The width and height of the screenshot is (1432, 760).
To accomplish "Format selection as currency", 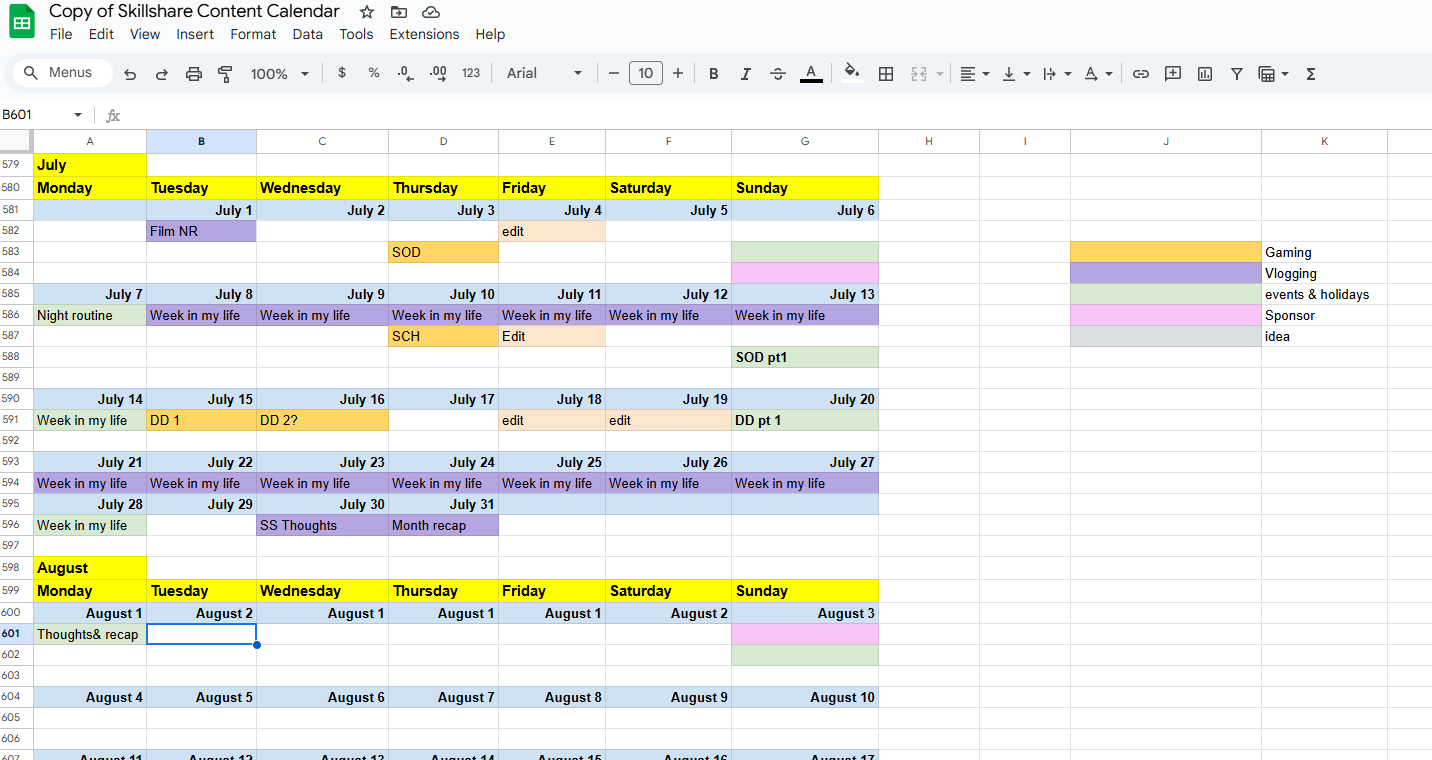I will click(x=342, y=73).
